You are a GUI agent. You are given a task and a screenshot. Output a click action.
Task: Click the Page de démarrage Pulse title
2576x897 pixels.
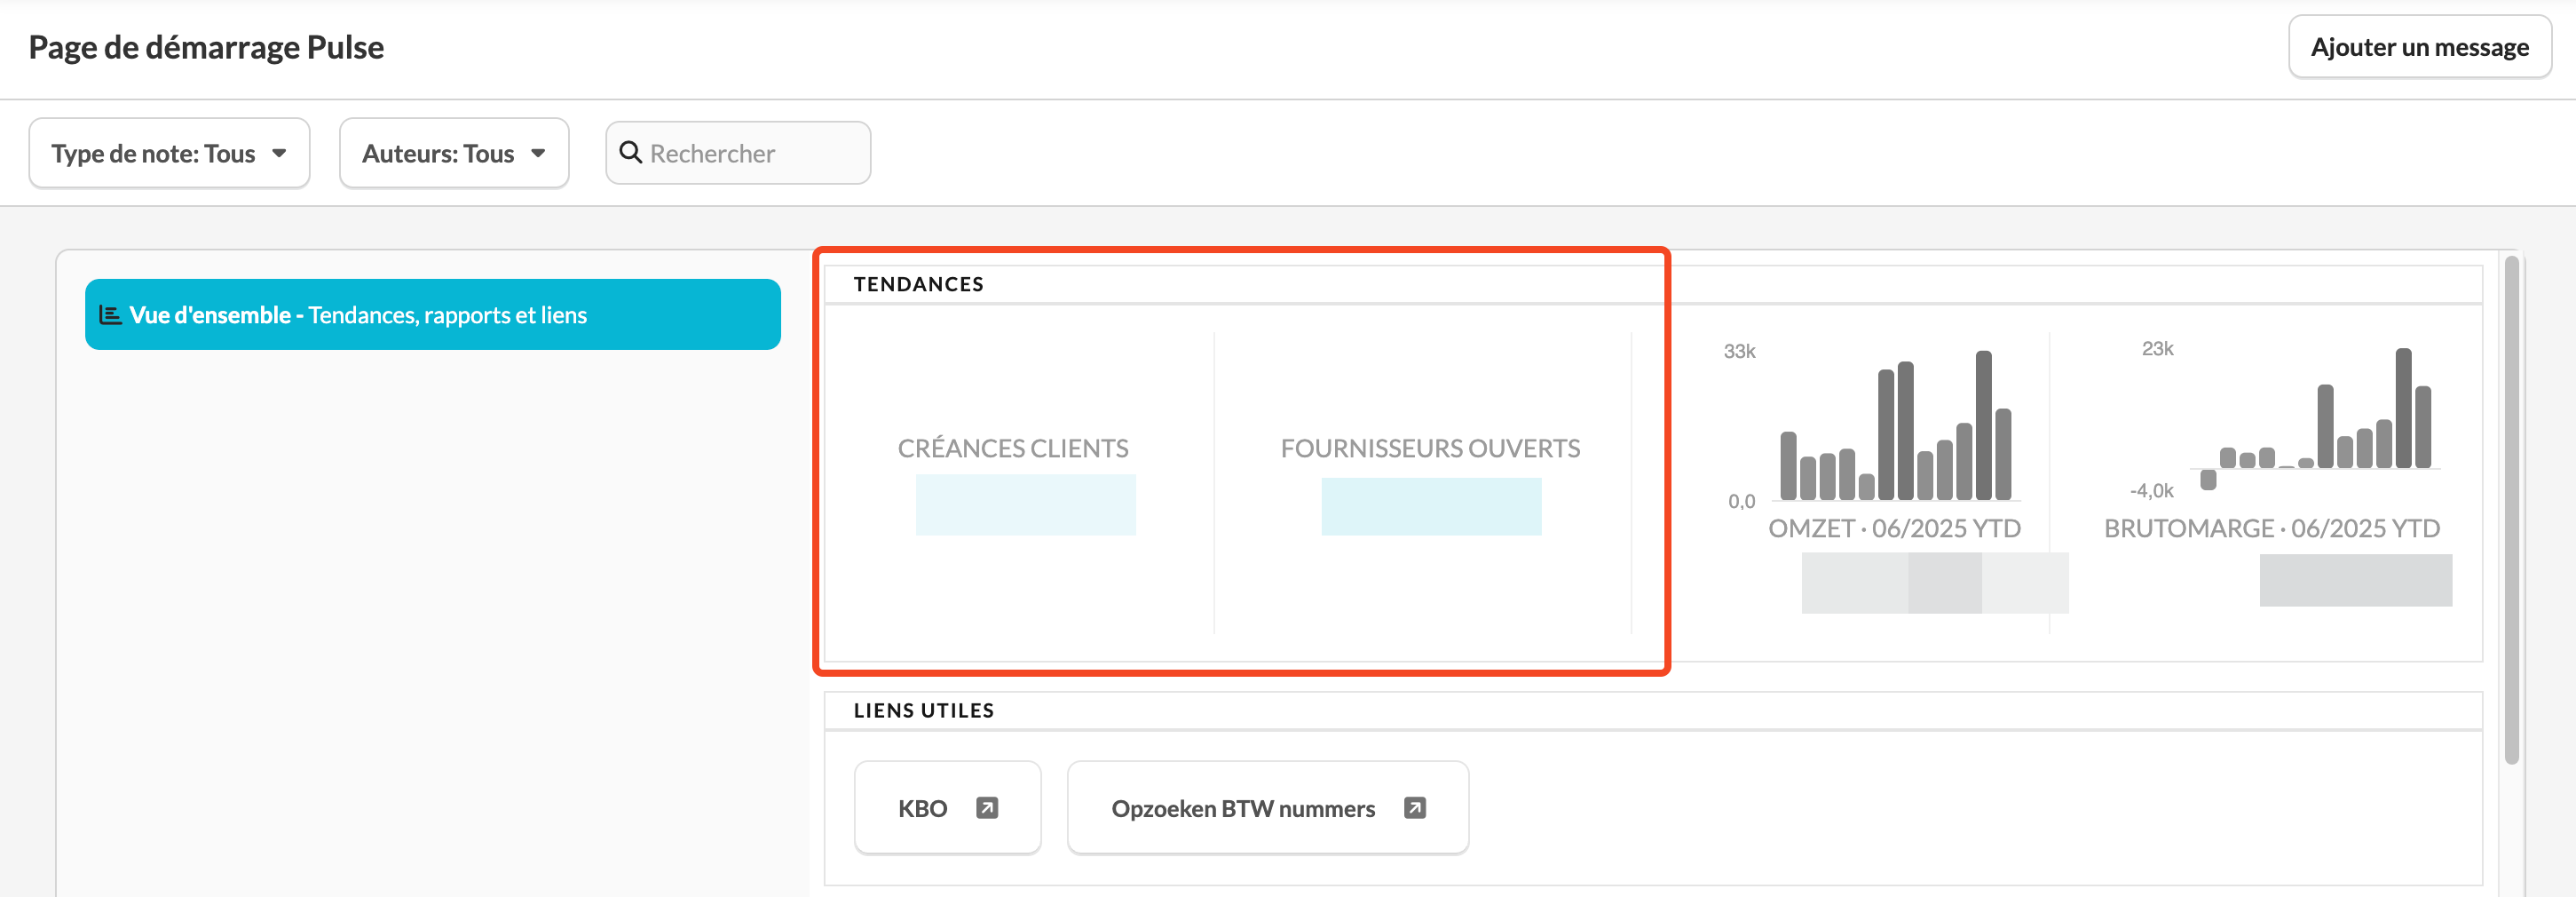click(x=206, y=47)
